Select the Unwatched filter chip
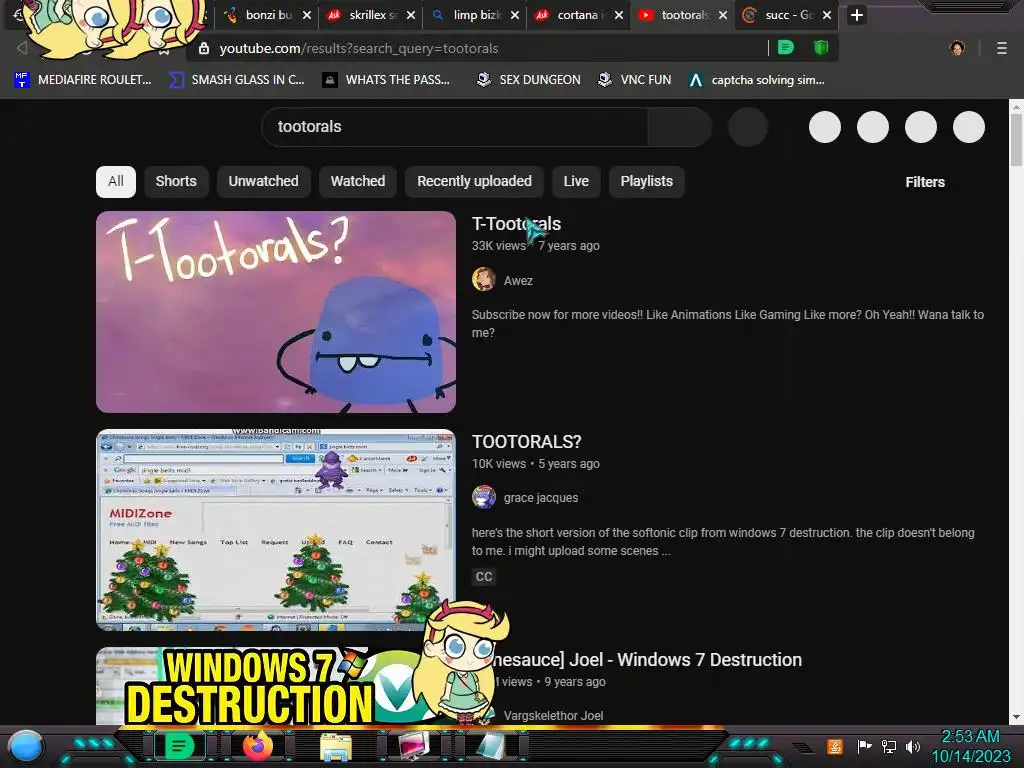1024x768 pixels. [263, 182]
